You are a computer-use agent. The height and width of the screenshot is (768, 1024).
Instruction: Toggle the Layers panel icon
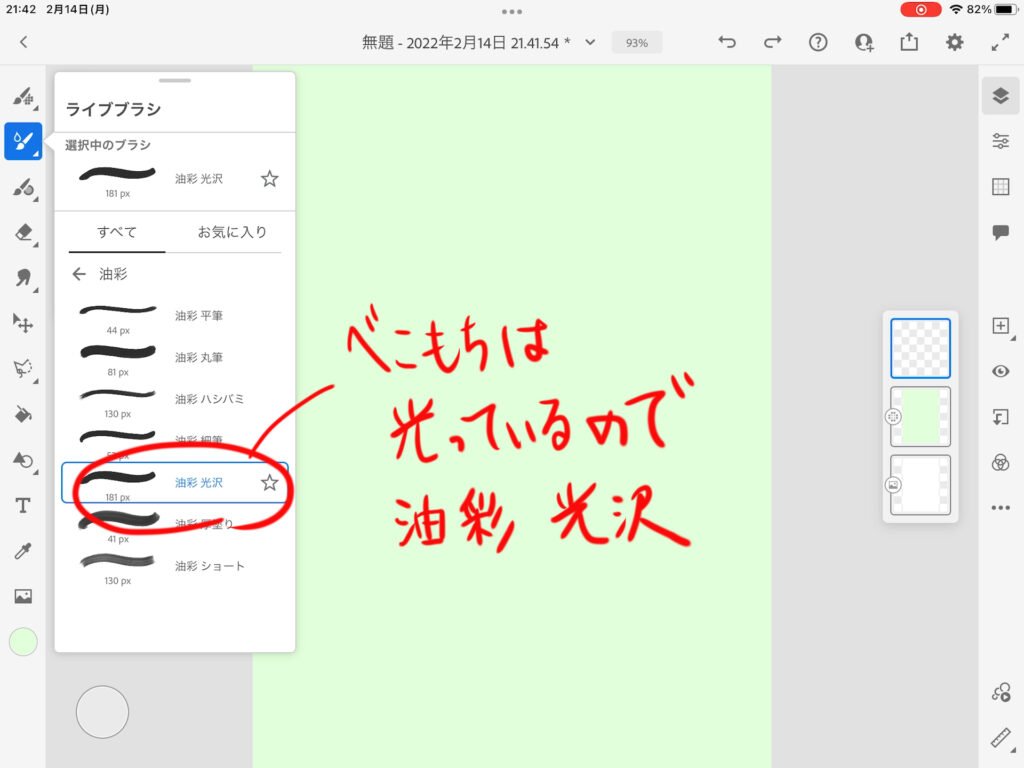(1000, 95)
